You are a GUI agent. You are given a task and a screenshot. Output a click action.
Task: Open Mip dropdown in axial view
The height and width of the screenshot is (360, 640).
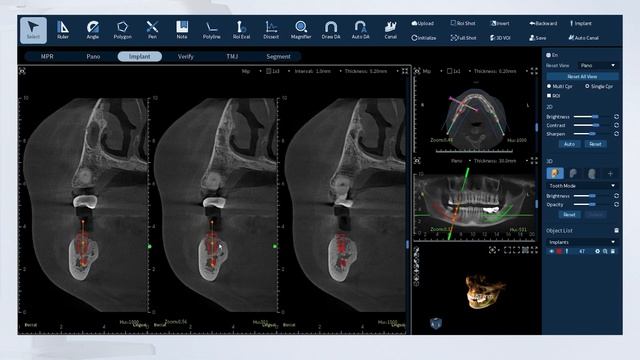pyautogui.click(x=433, y=71)
